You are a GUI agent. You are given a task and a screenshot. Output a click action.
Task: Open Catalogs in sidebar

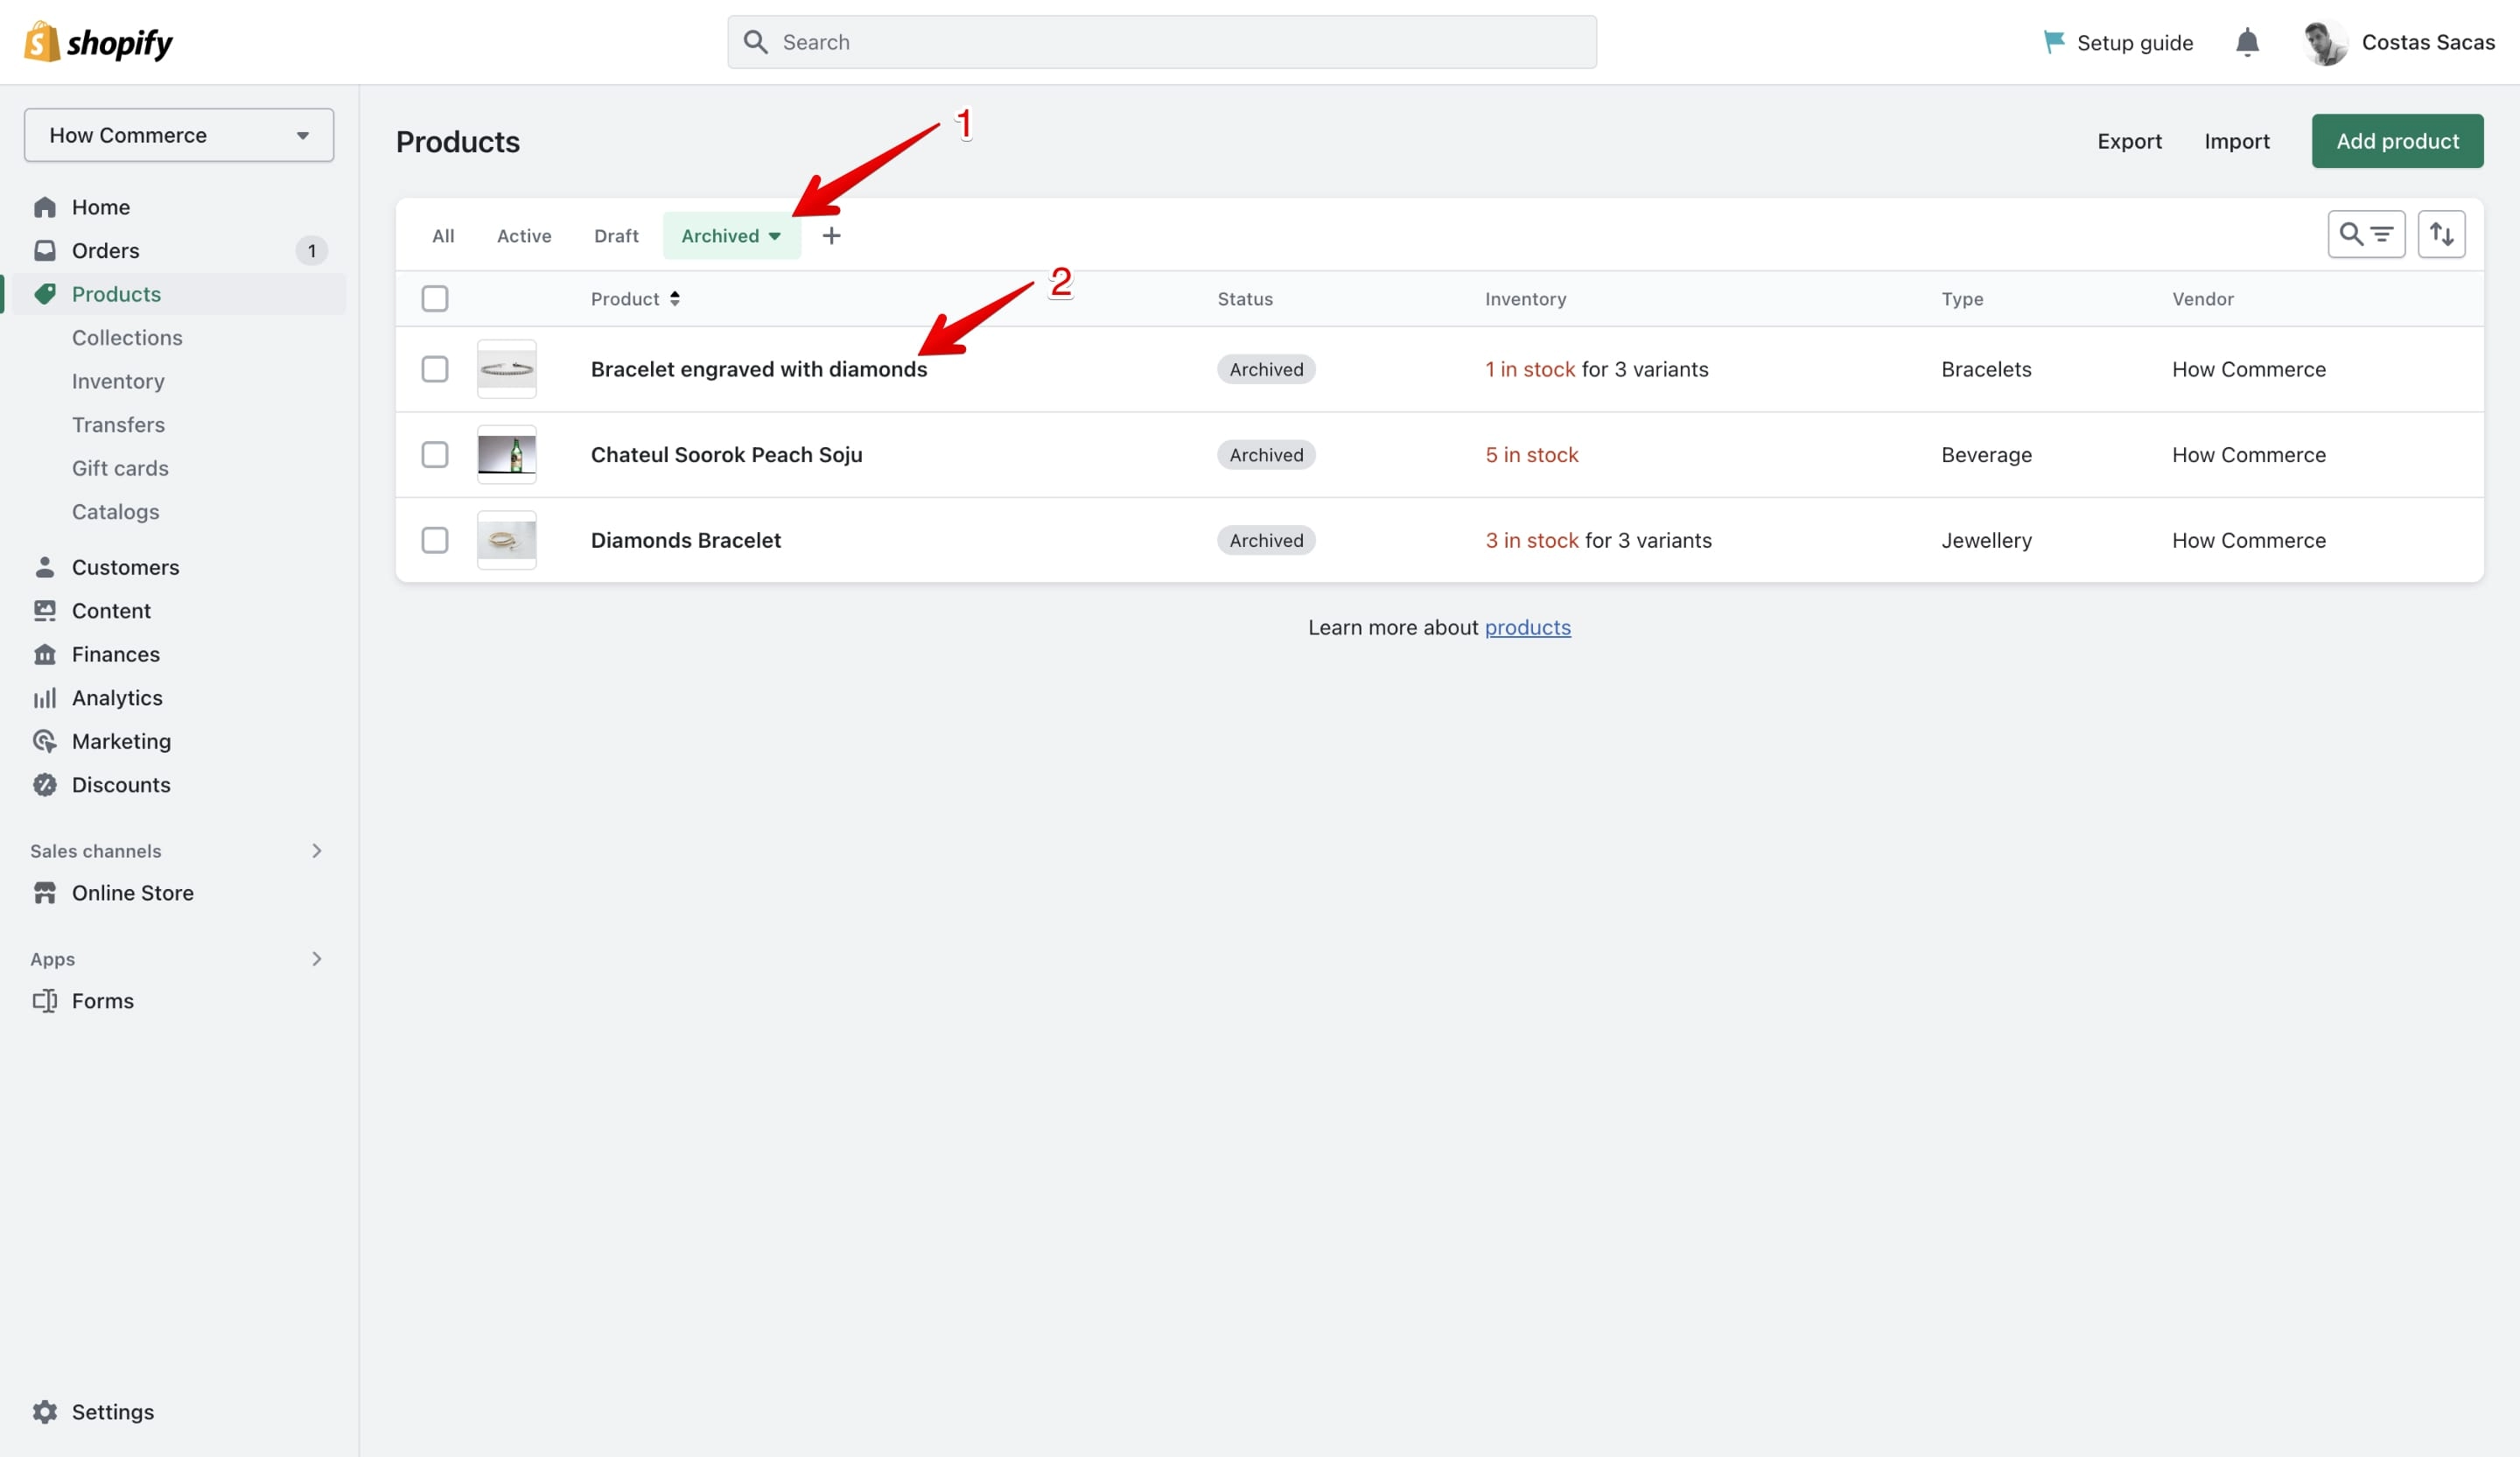[x=116, y=512]
